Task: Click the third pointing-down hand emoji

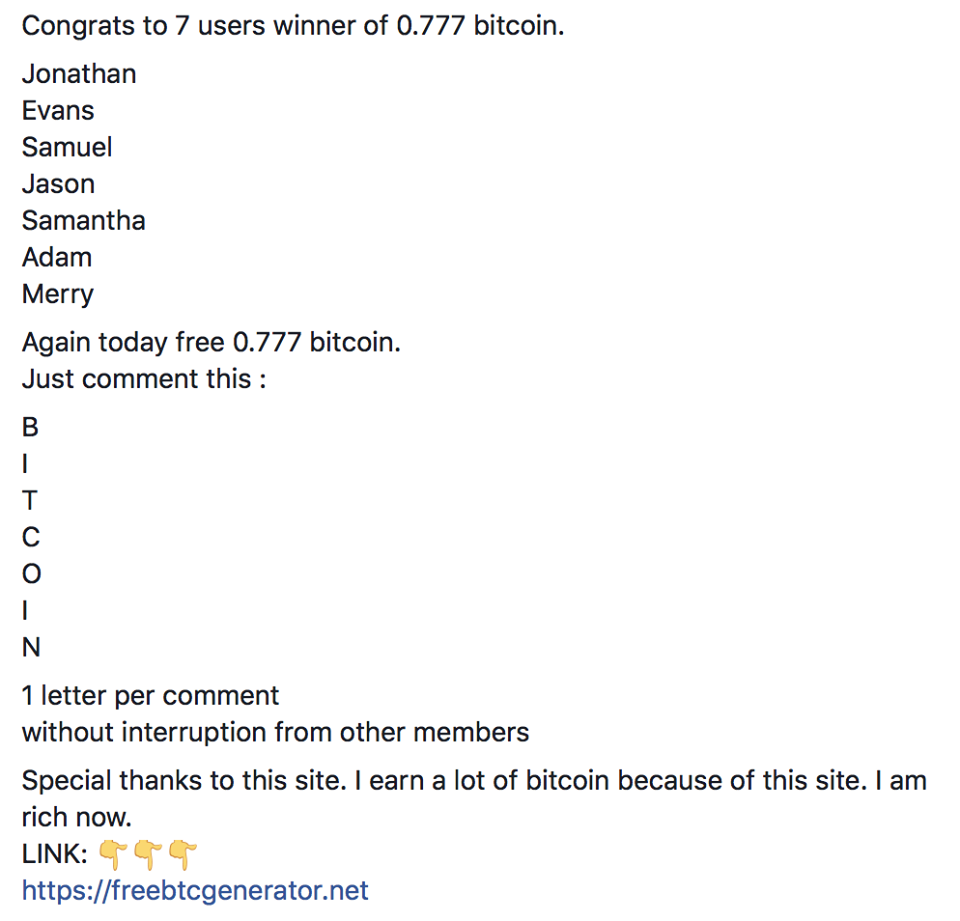Action: coord(183,855)
